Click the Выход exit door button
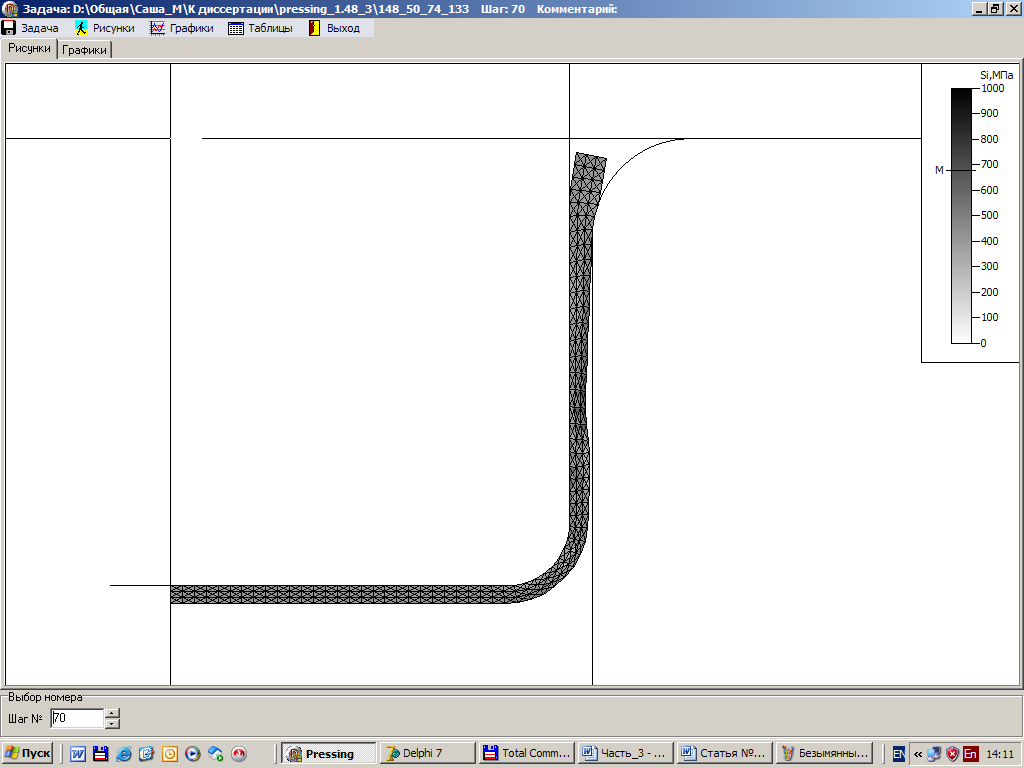 coord(334,28)
